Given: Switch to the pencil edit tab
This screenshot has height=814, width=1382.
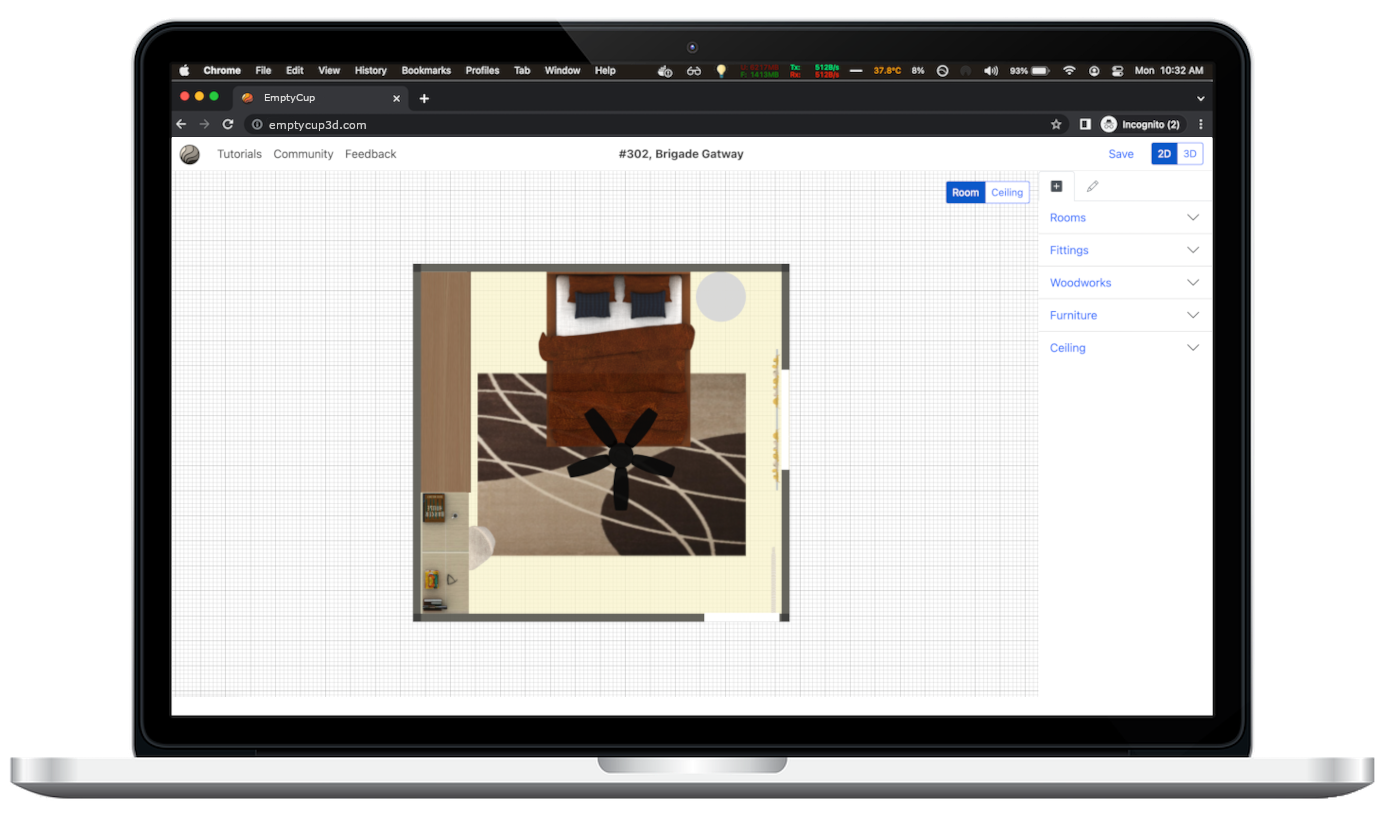Looking at the screenshot, I should click(1092, 186).
